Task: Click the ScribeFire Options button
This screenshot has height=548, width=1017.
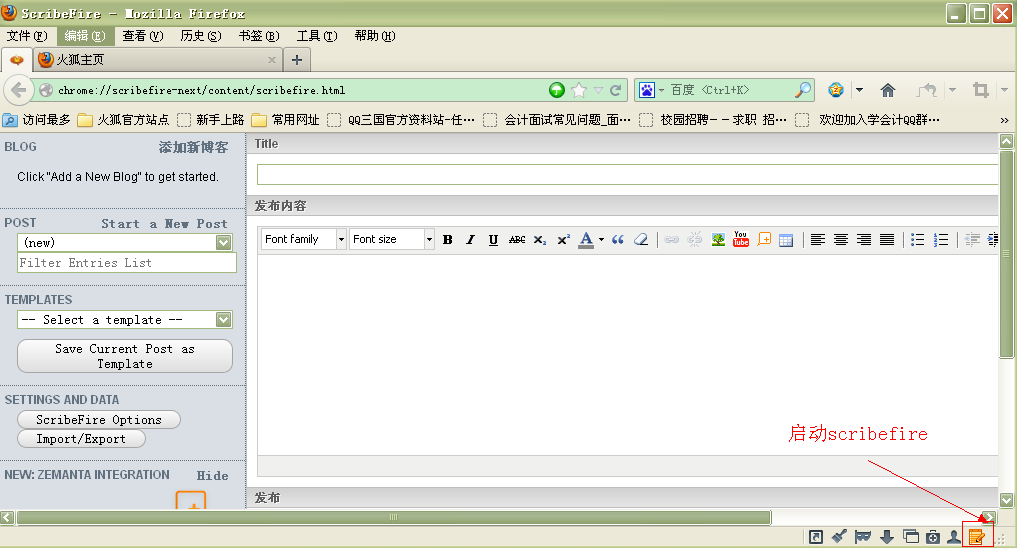Action: click(x=99, y=420)
